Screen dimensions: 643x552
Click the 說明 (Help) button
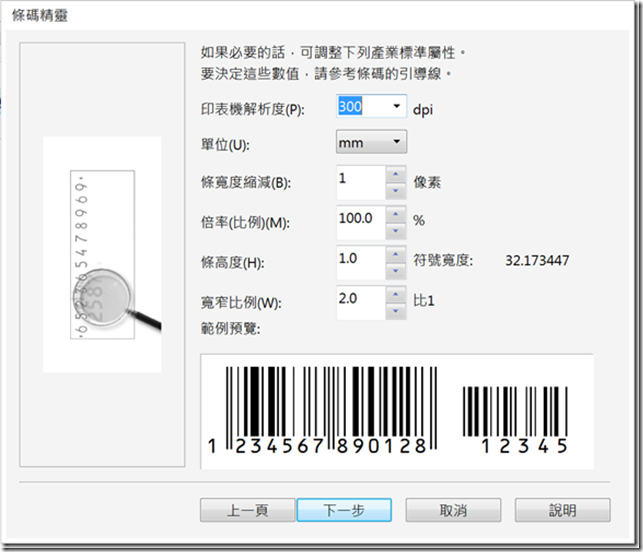563,510
